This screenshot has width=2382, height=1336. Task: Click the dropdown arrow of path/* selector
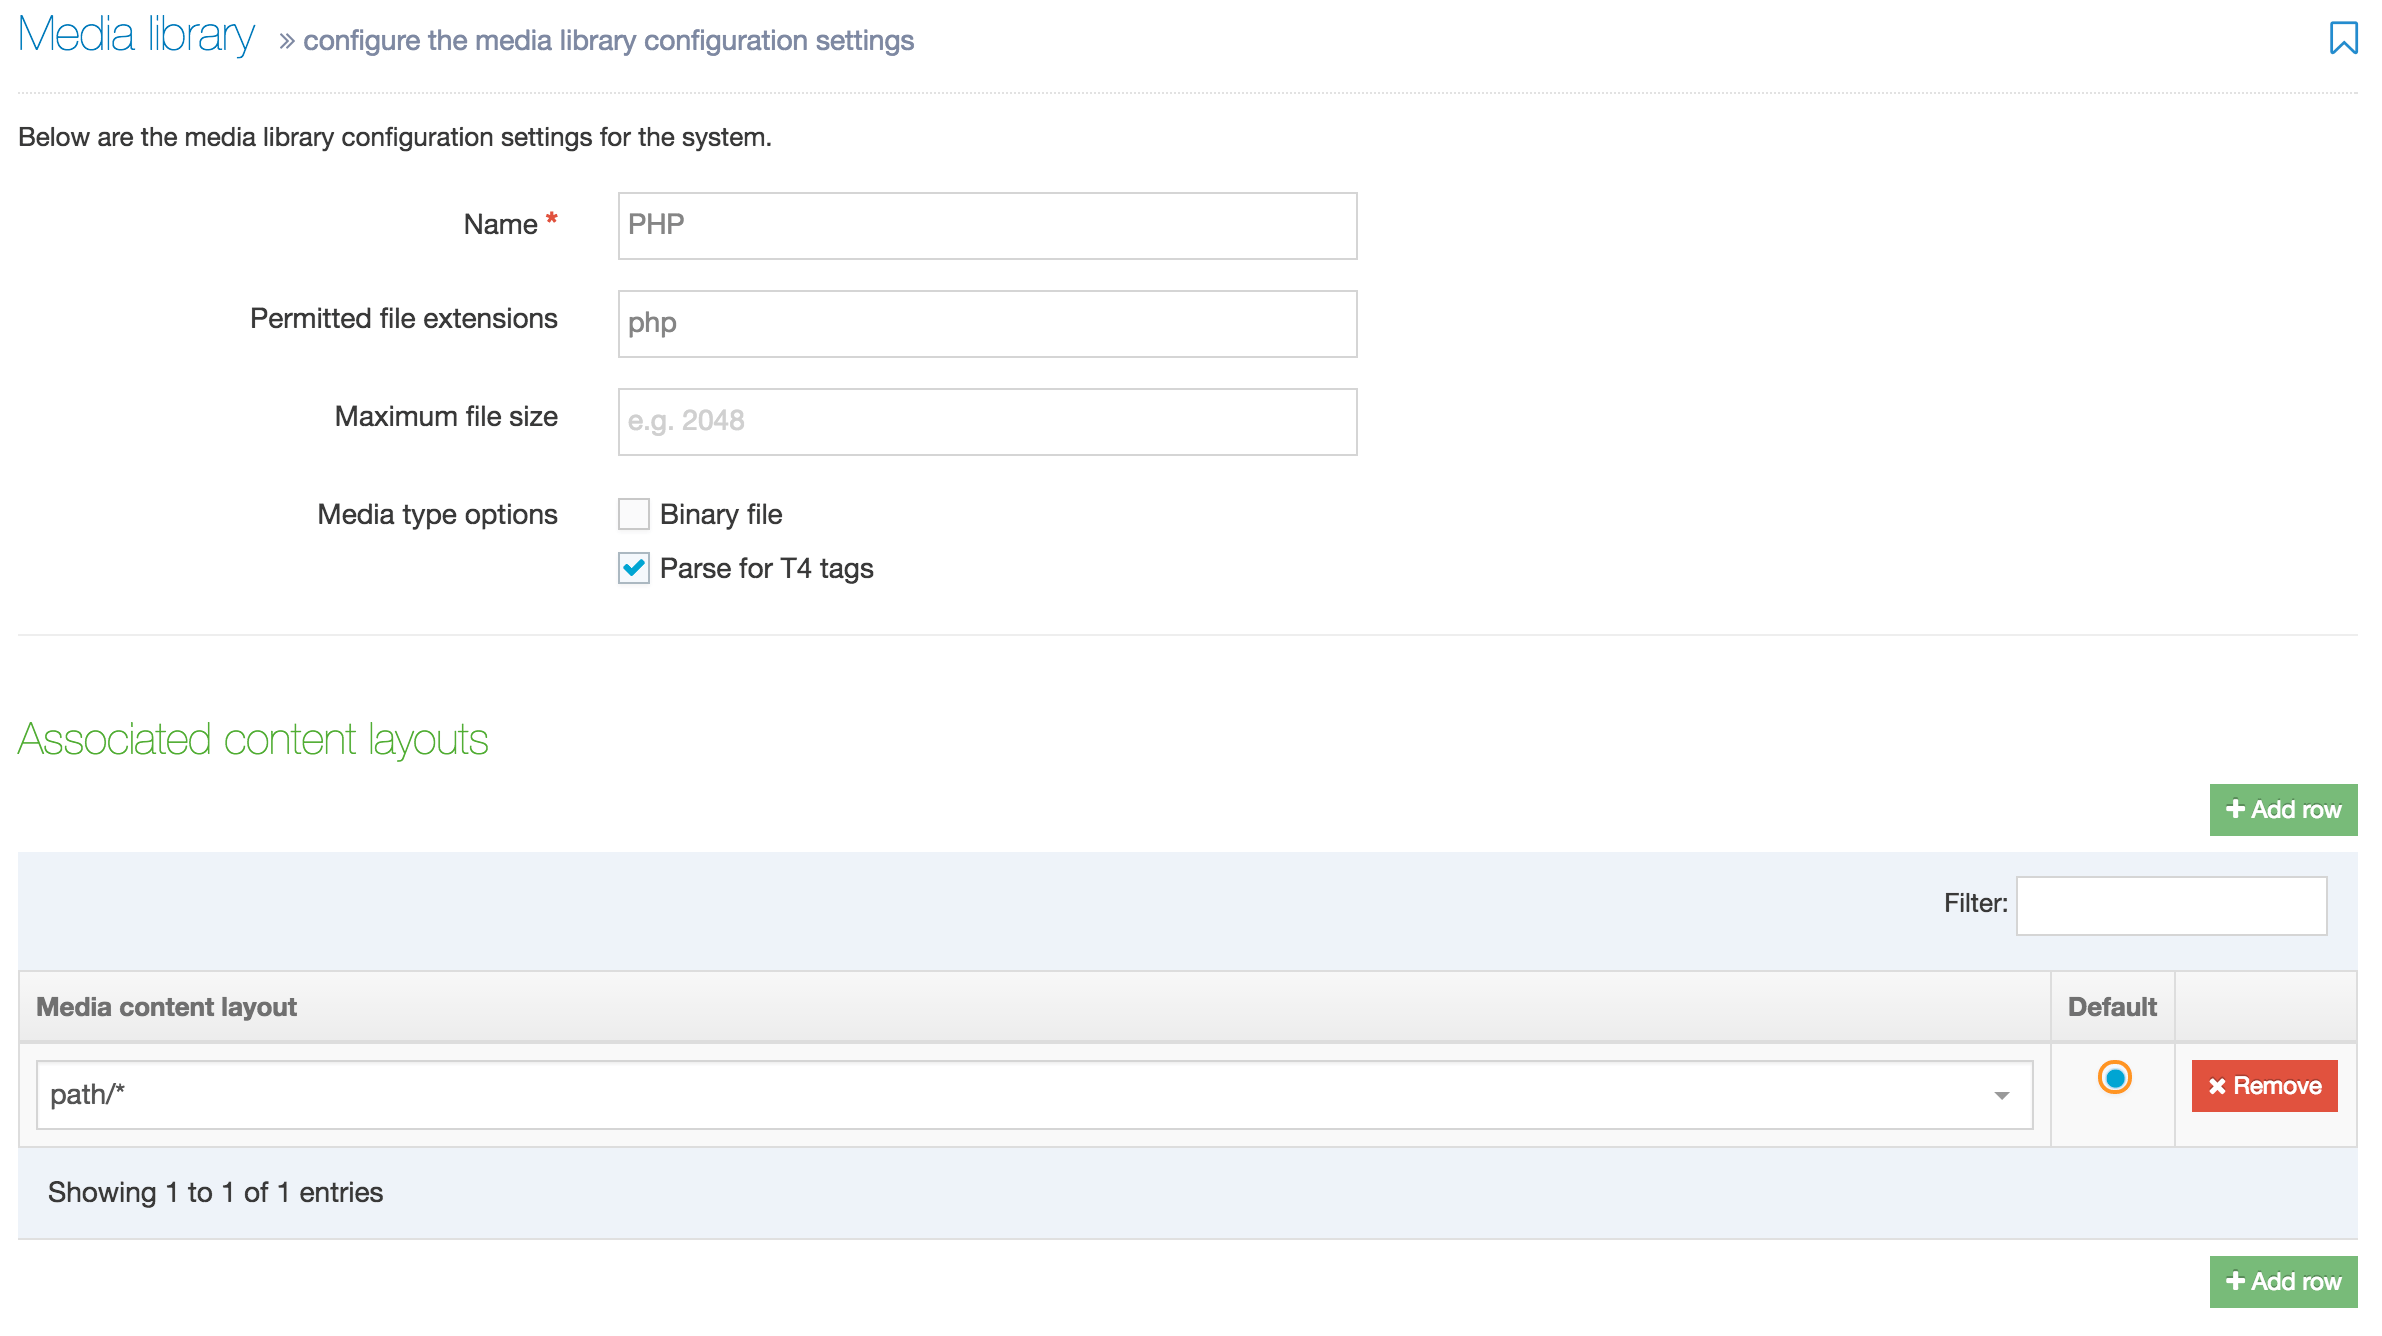[x=2001, y=1096]
